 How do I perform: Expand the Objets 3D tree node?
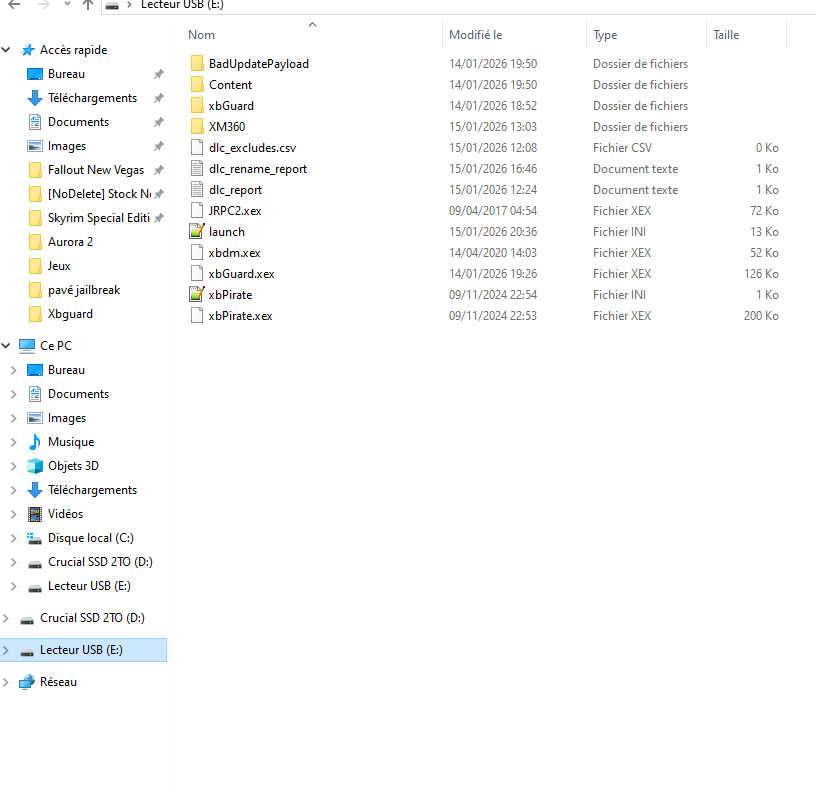click(14, 466)
